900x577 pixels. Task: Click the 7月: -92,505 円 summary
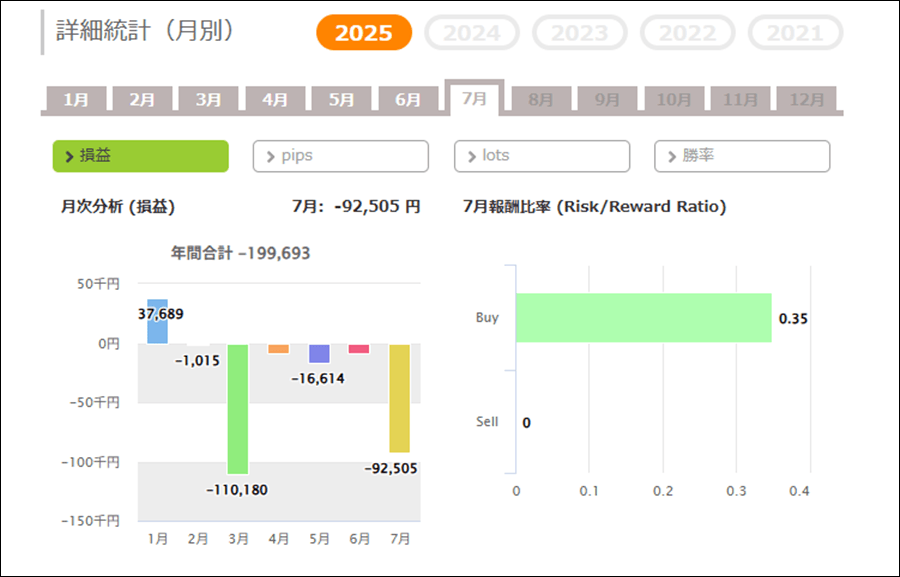click(356, 207)
